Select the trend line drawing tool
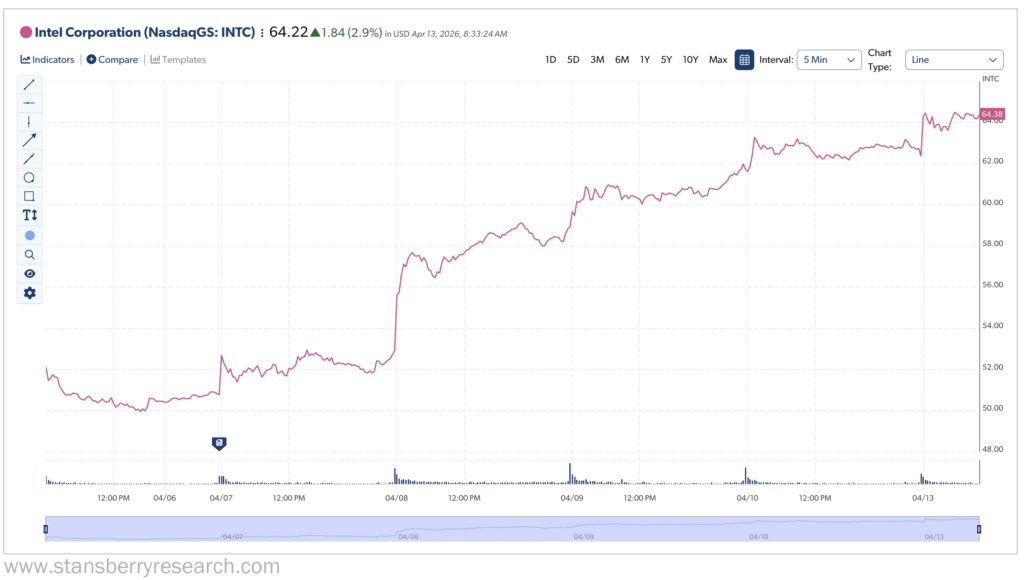1024x580 pixels. pyautogui.click(x=29, y=85)
